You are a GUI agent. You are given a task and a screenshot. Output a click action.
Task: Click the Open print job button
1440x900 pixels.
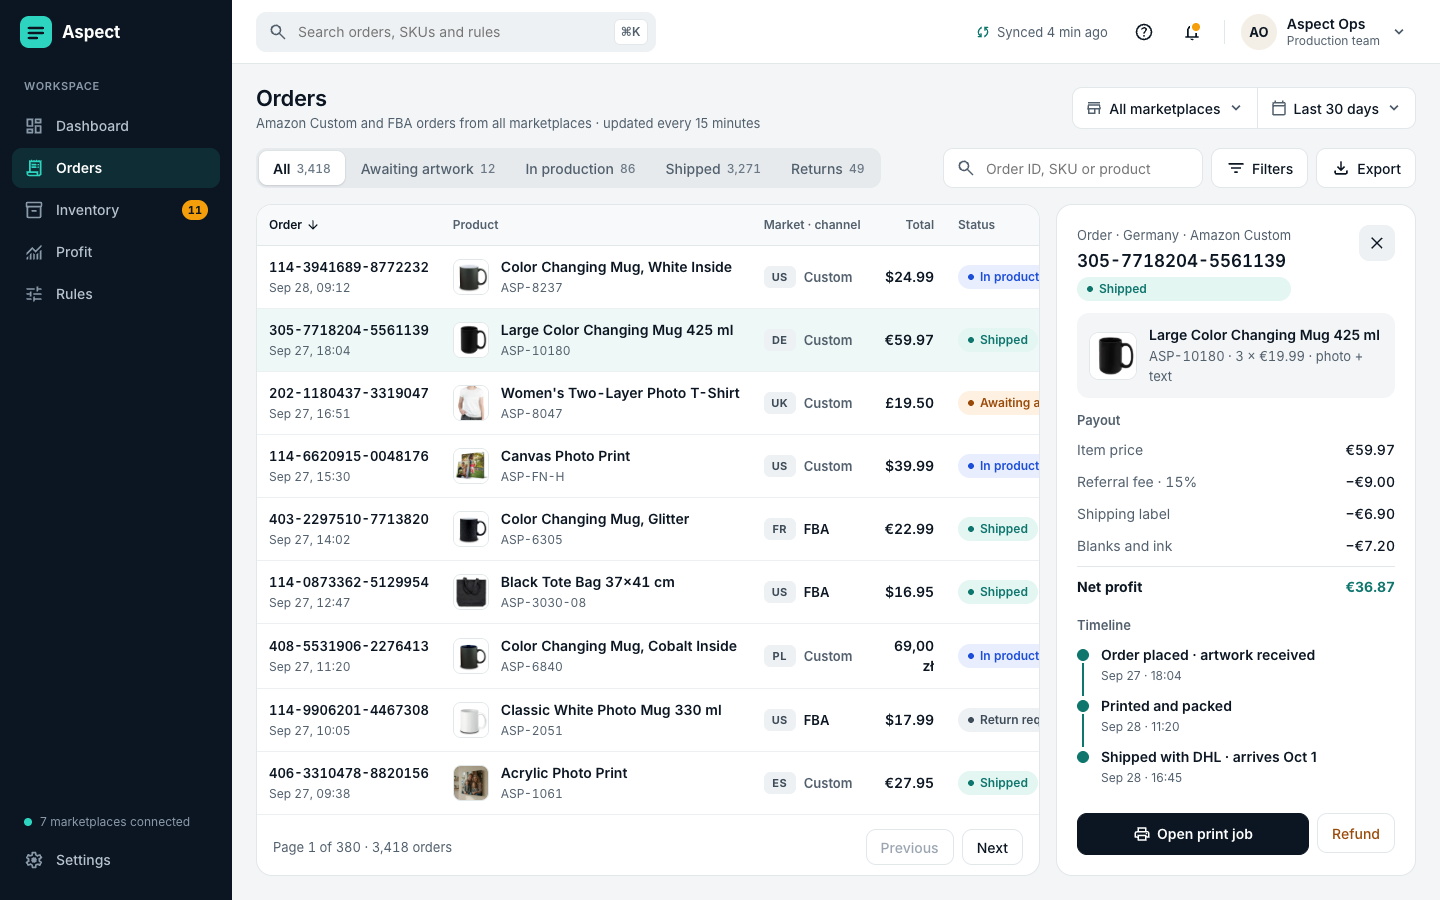[x=1193, y=834]
